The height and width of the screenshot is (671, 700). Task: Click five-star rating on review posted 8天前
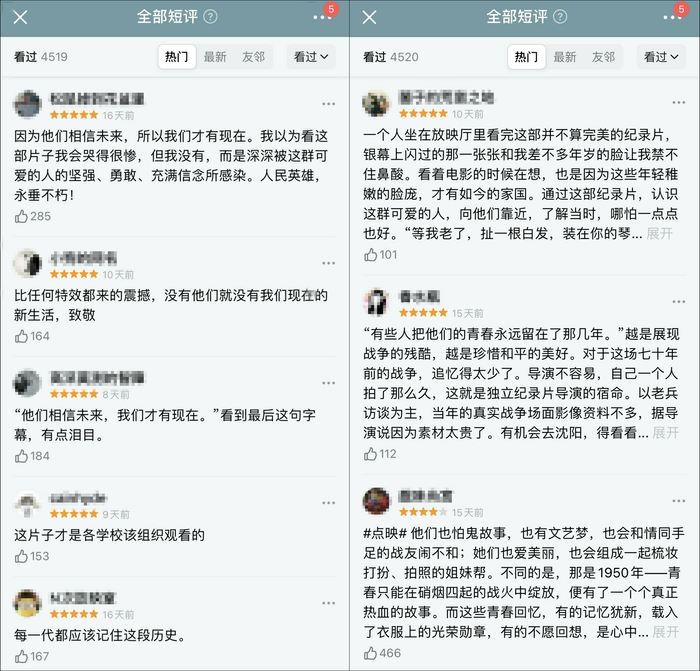pyautogui.click(x=74, y=394)
